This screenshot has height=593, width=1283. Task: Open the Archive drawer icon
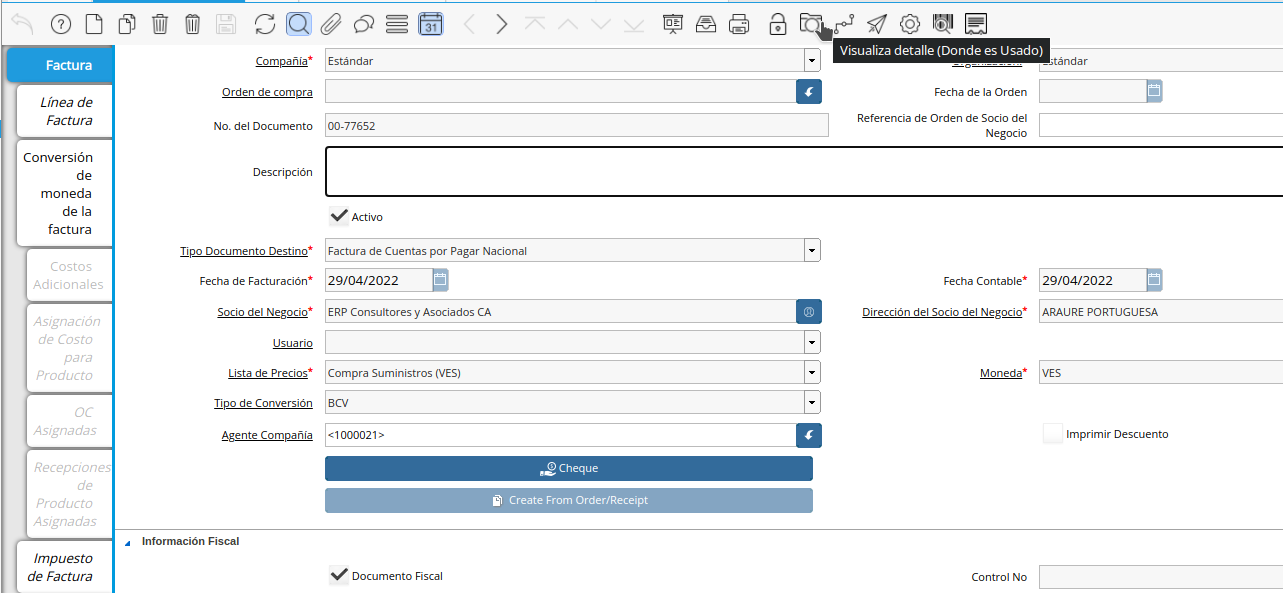point(706,24)
